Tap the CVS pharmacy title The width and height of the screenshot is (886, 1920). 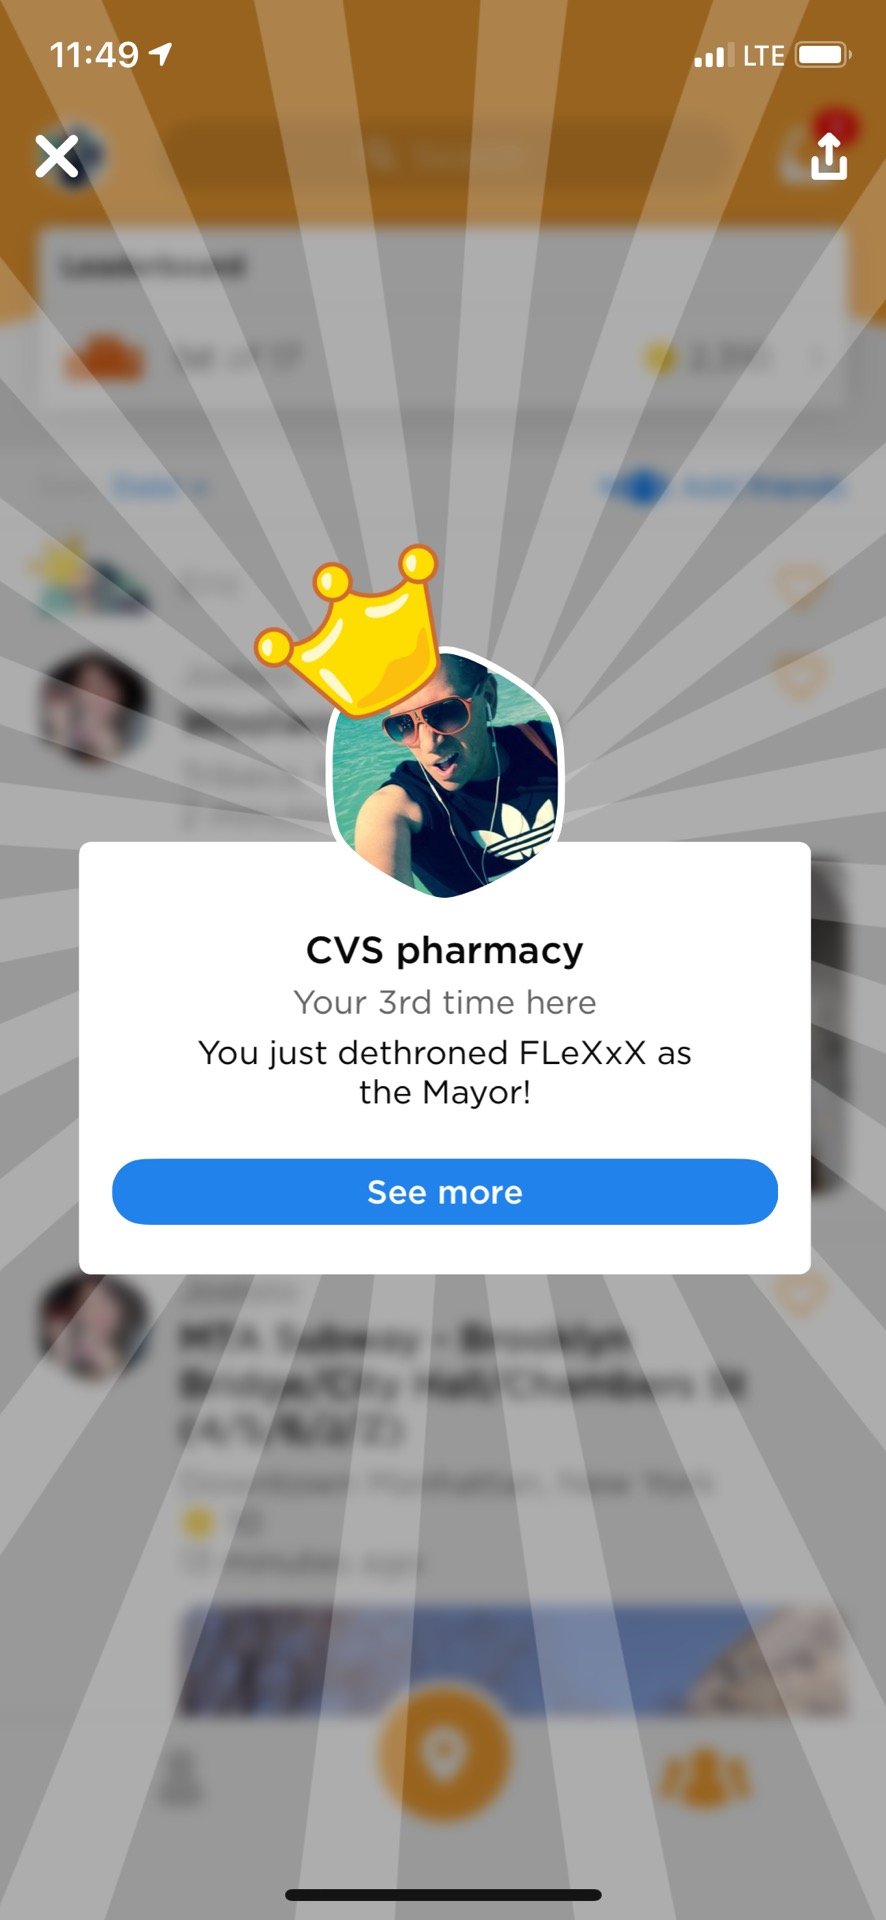(444, 950)
